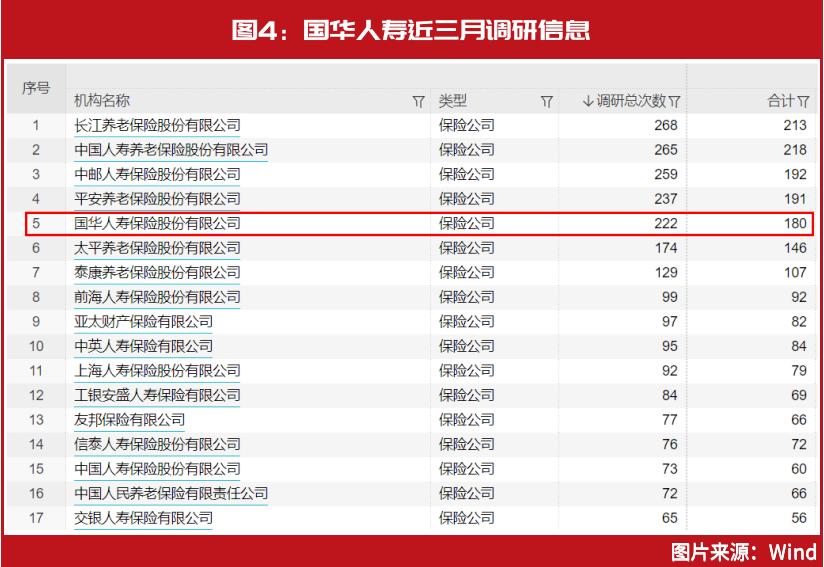824x567 pixels.
Task: Open link 中国人寿养老保险股份有限公司
Action: pos(171,150)
